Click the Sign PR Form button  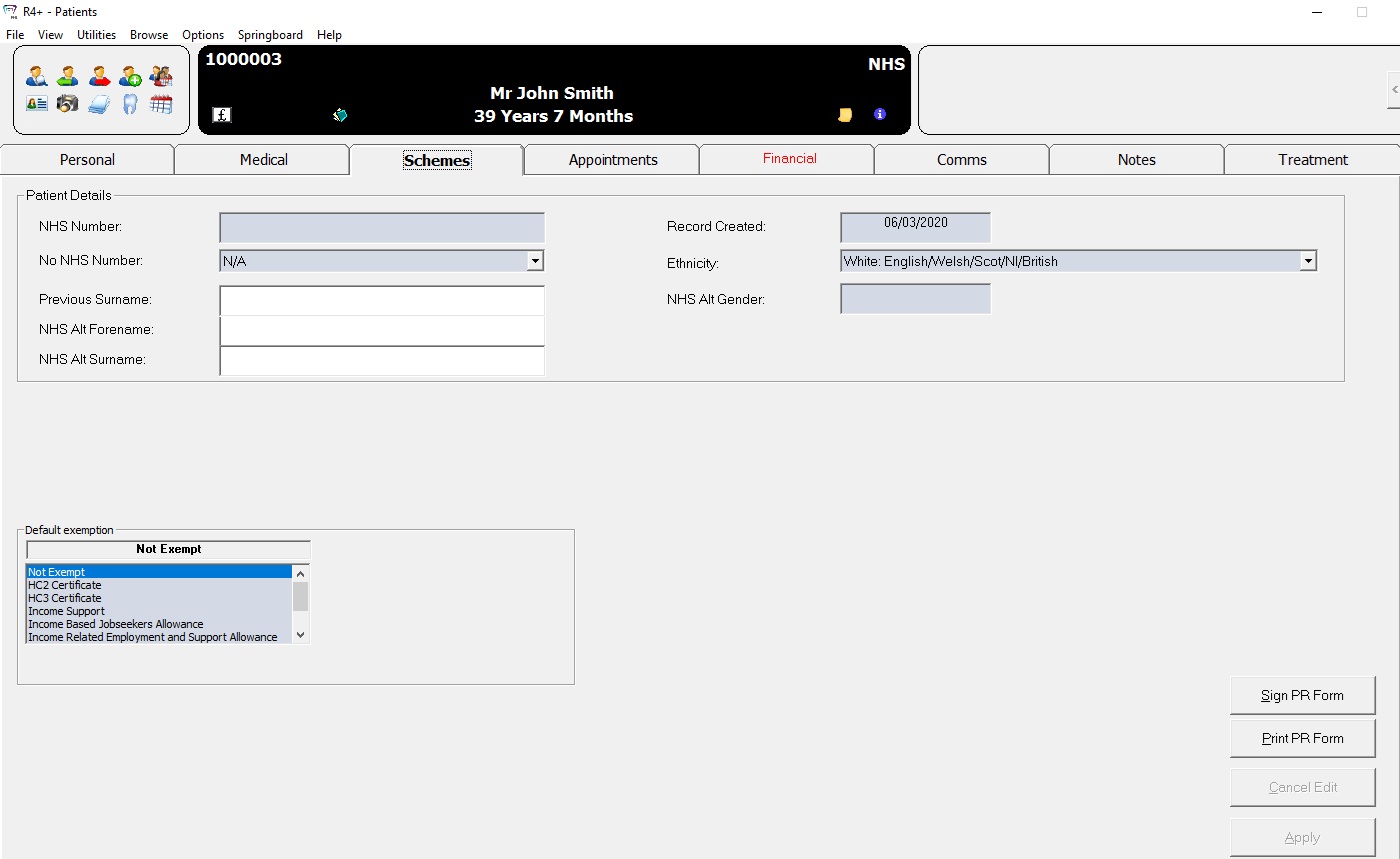(1302, 695)
